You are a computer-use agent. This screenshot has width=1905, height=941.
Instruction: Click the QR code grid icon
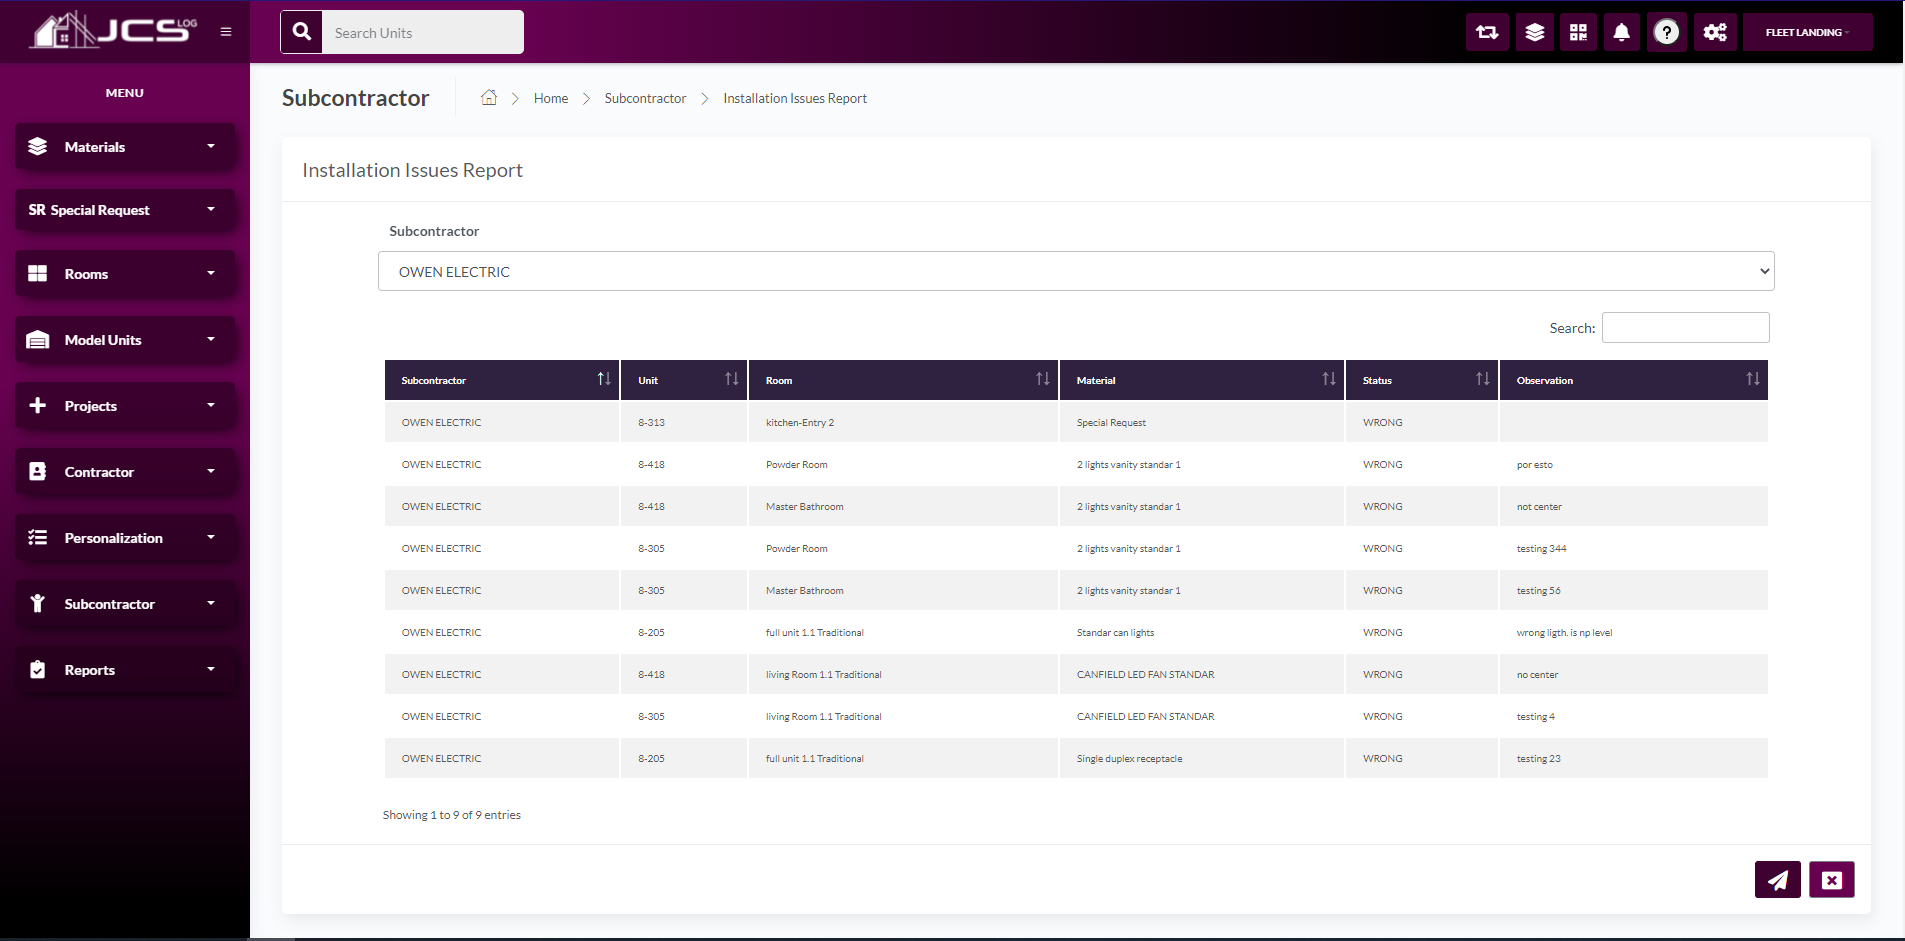(x=1578, y=33)
